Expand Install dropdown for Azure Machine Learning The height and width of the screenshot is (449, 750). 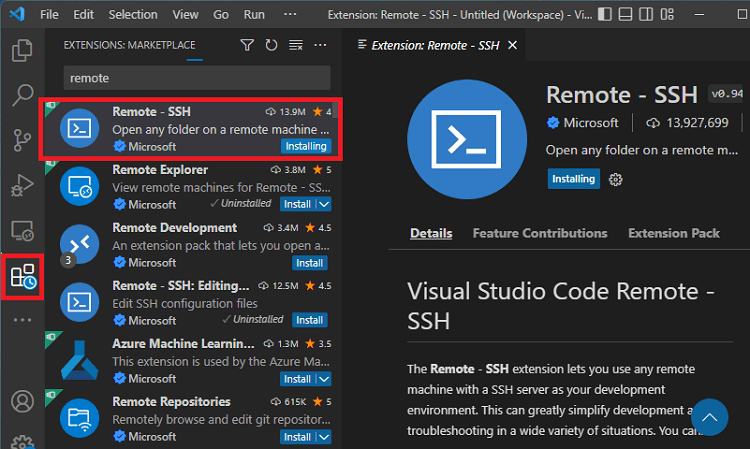[x=324, y=379]
